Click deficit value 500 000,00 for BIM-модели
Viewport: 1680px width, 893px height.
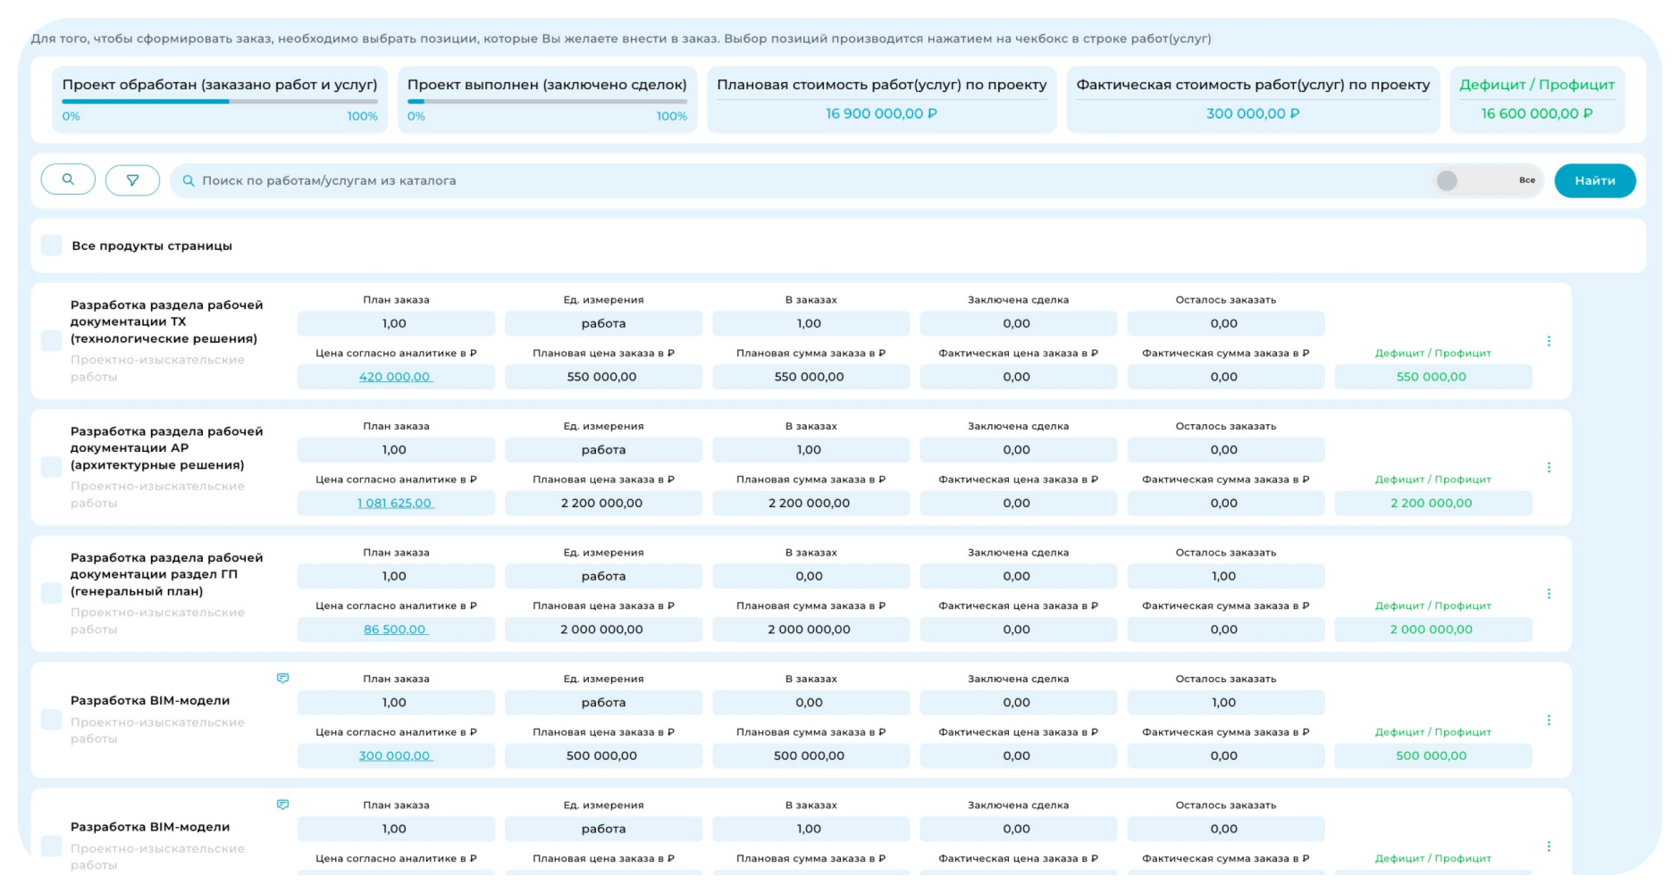coord(1432,756)
